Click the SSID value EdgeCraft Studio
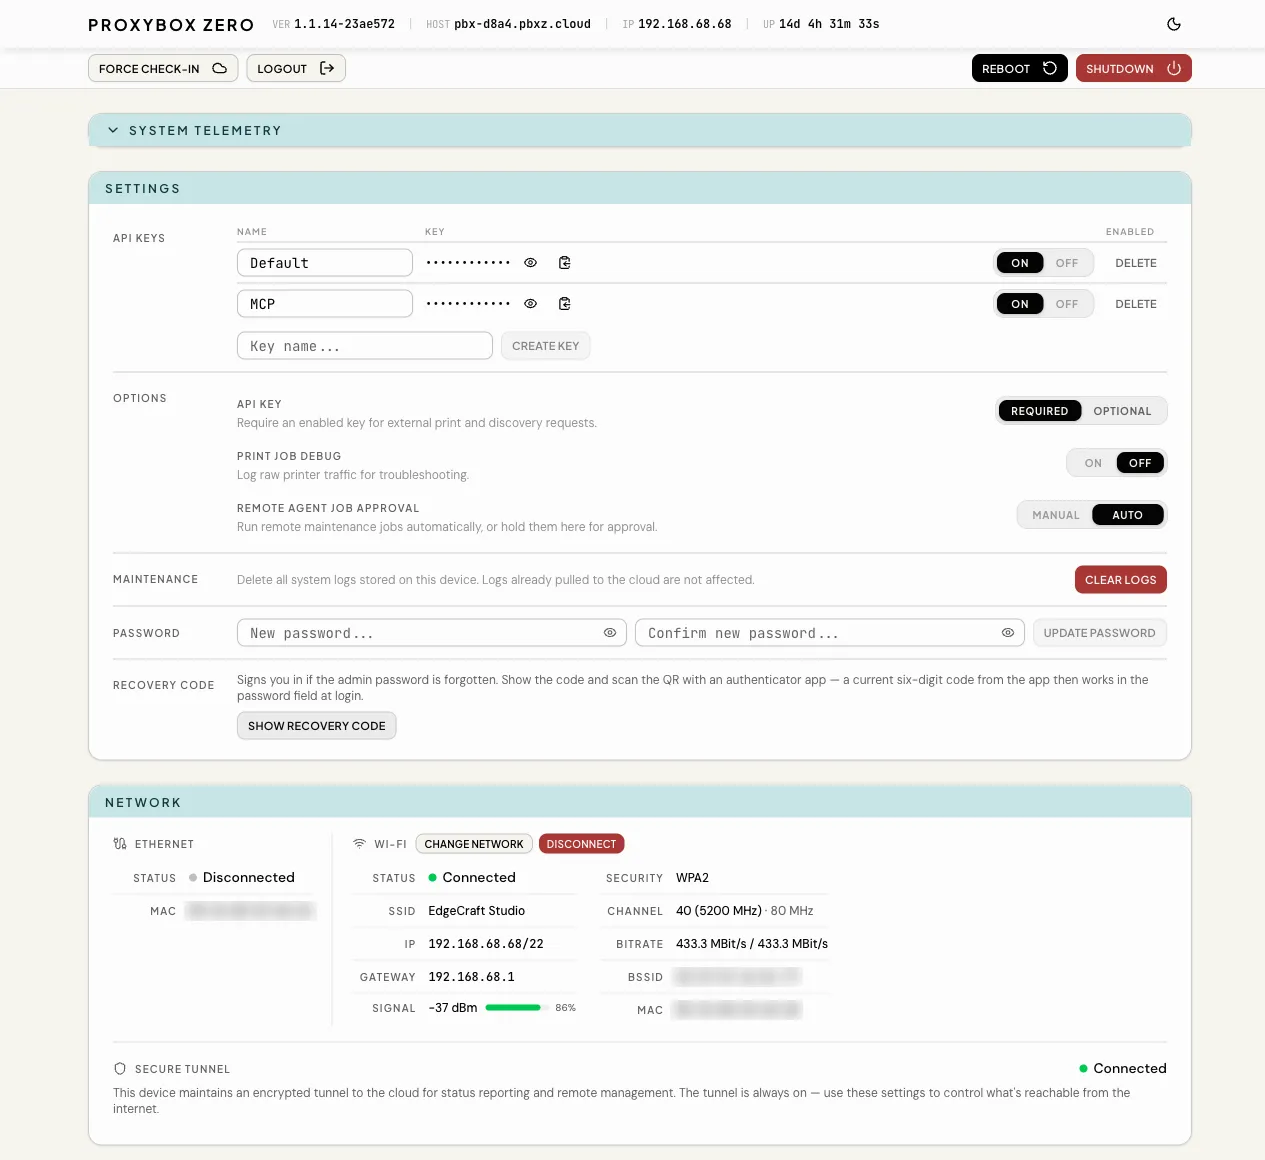1265x1160 pixels. (x=477, y=911)
